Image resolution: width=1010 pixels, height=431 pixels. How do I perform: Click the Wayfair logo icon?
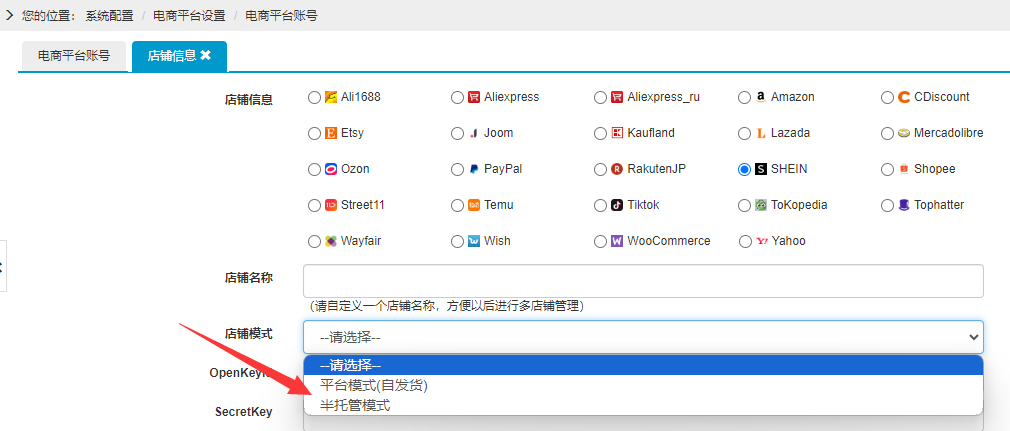tap(331, 241)
